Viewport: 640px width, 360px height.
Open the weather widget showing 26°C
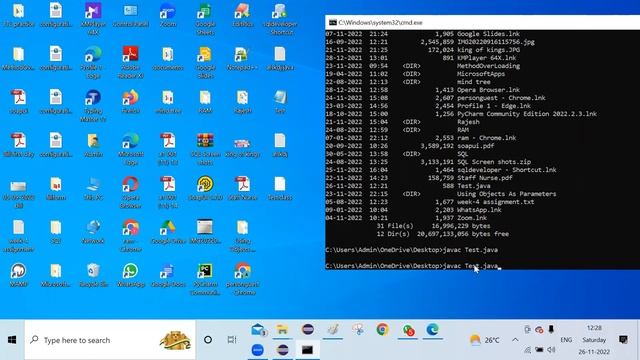tap(484, 340)
